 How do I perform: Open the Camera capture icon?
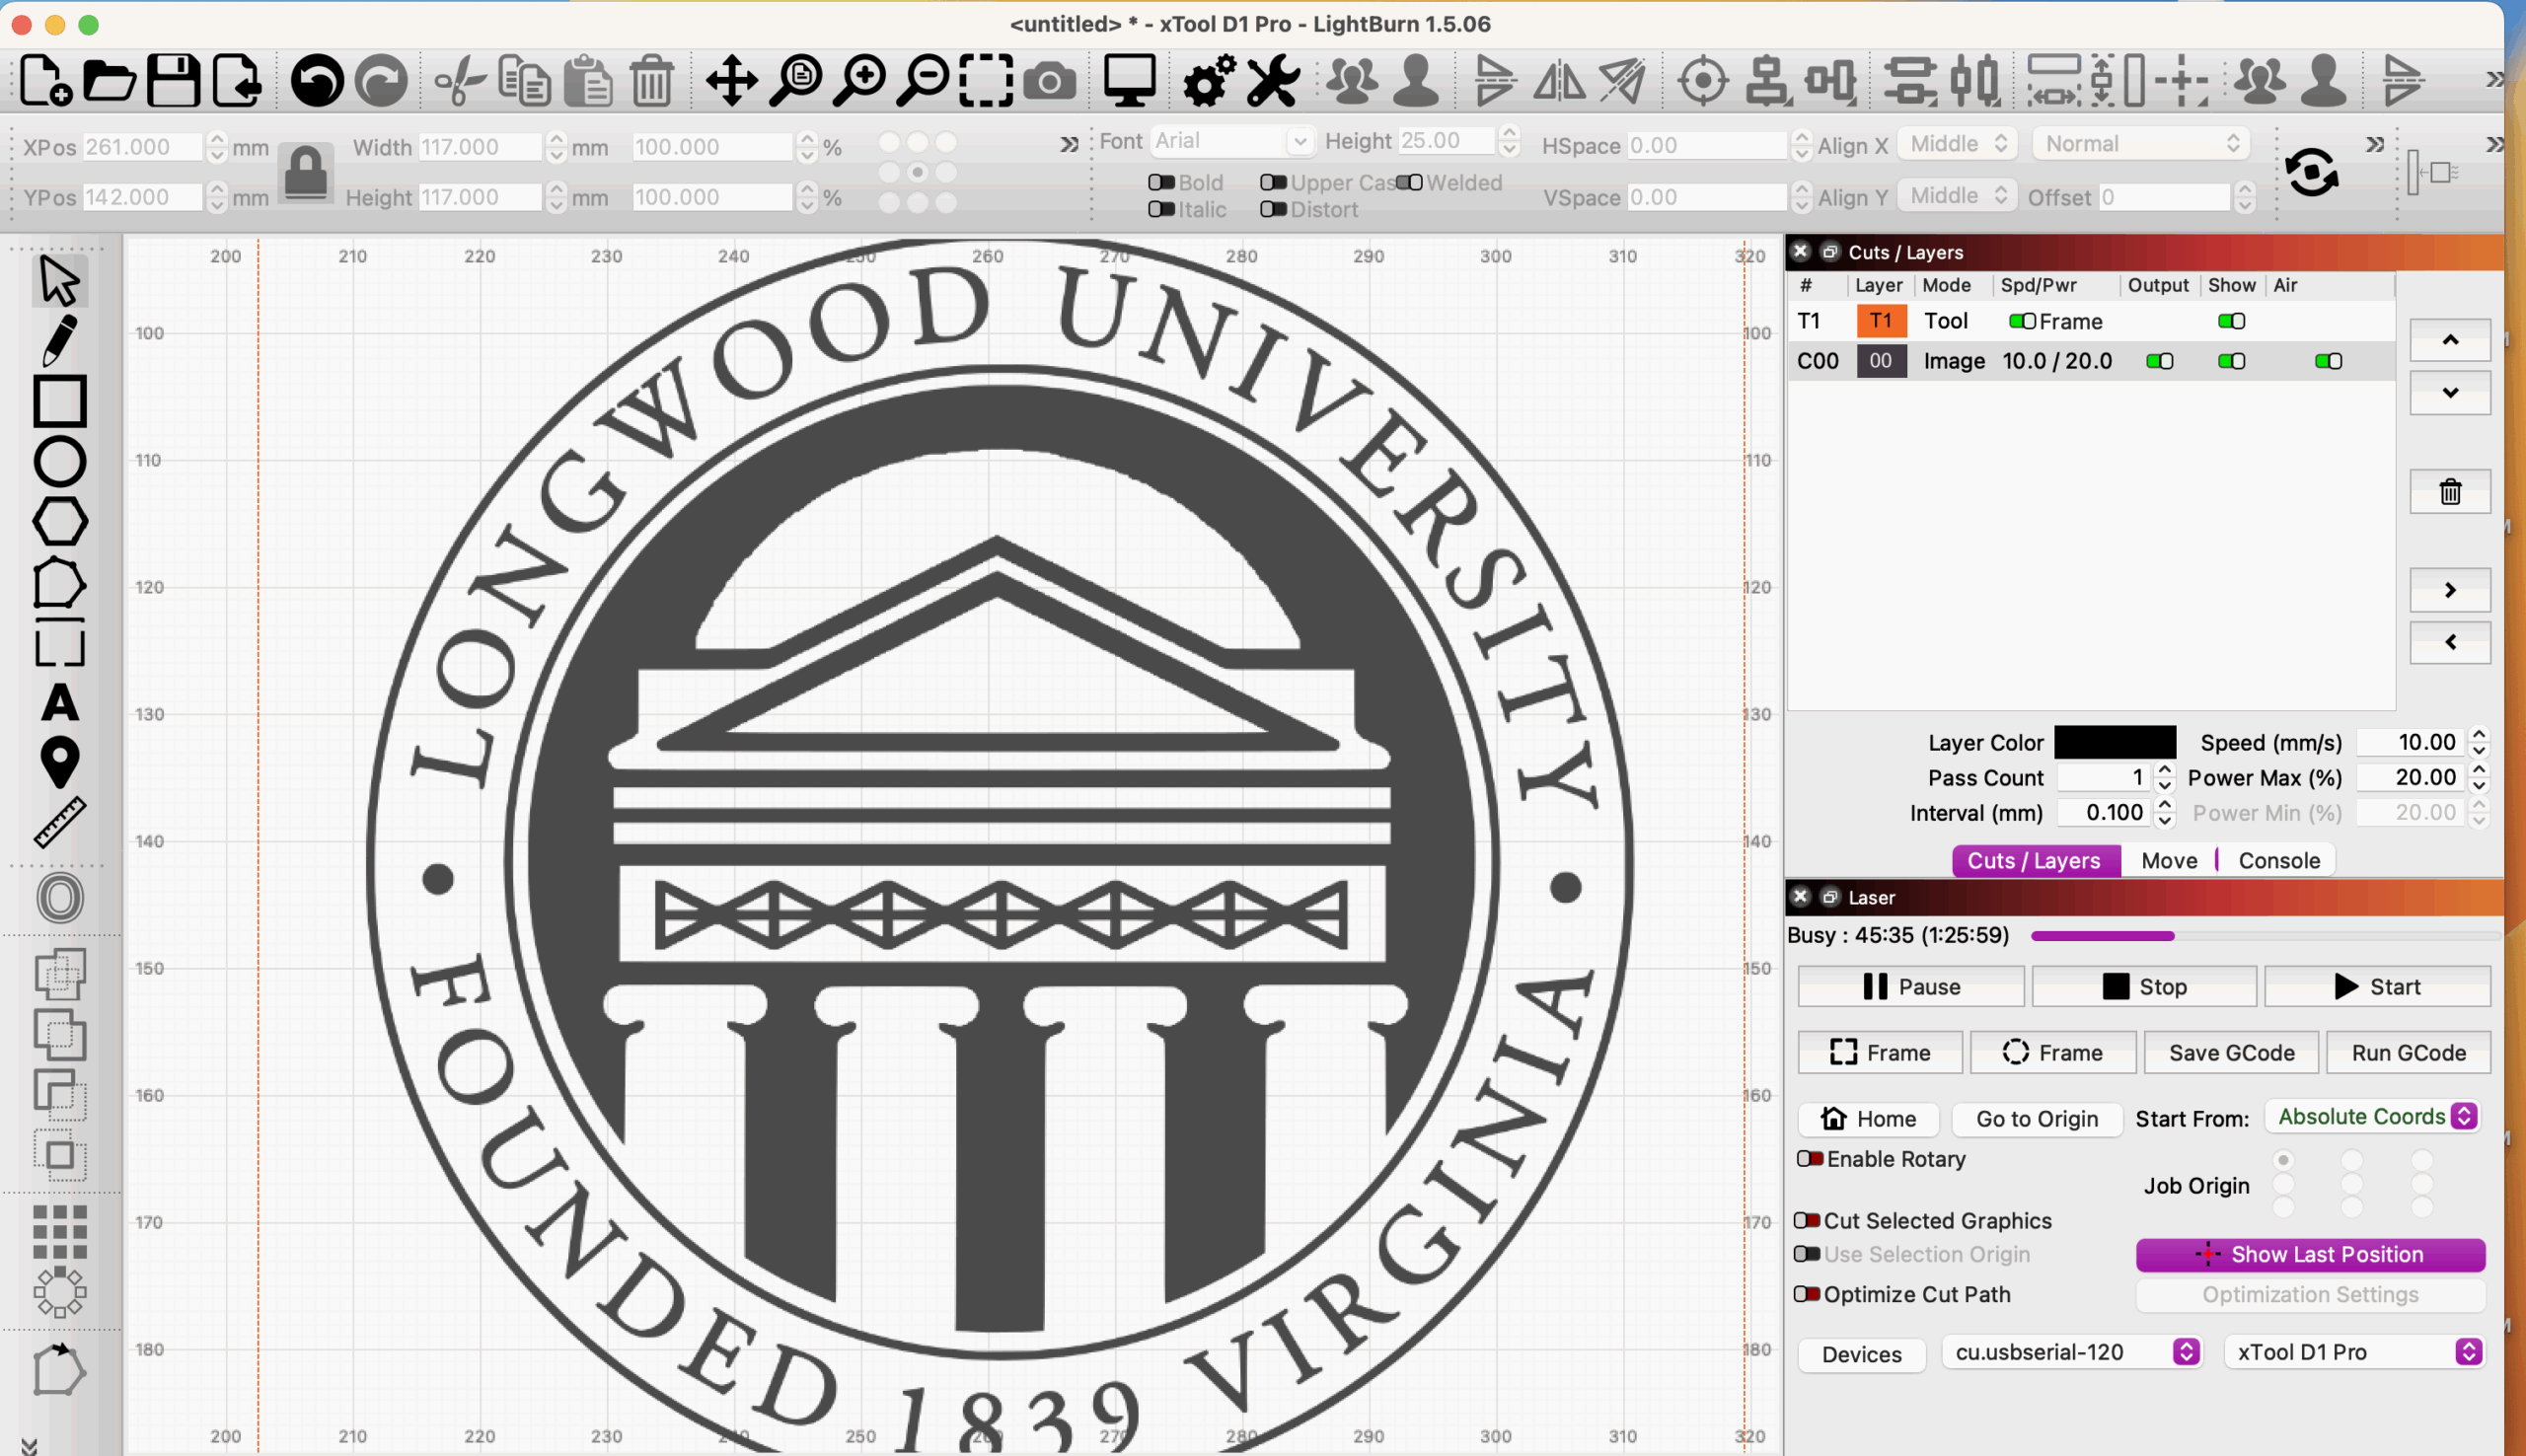click(x=1049, y=81)
